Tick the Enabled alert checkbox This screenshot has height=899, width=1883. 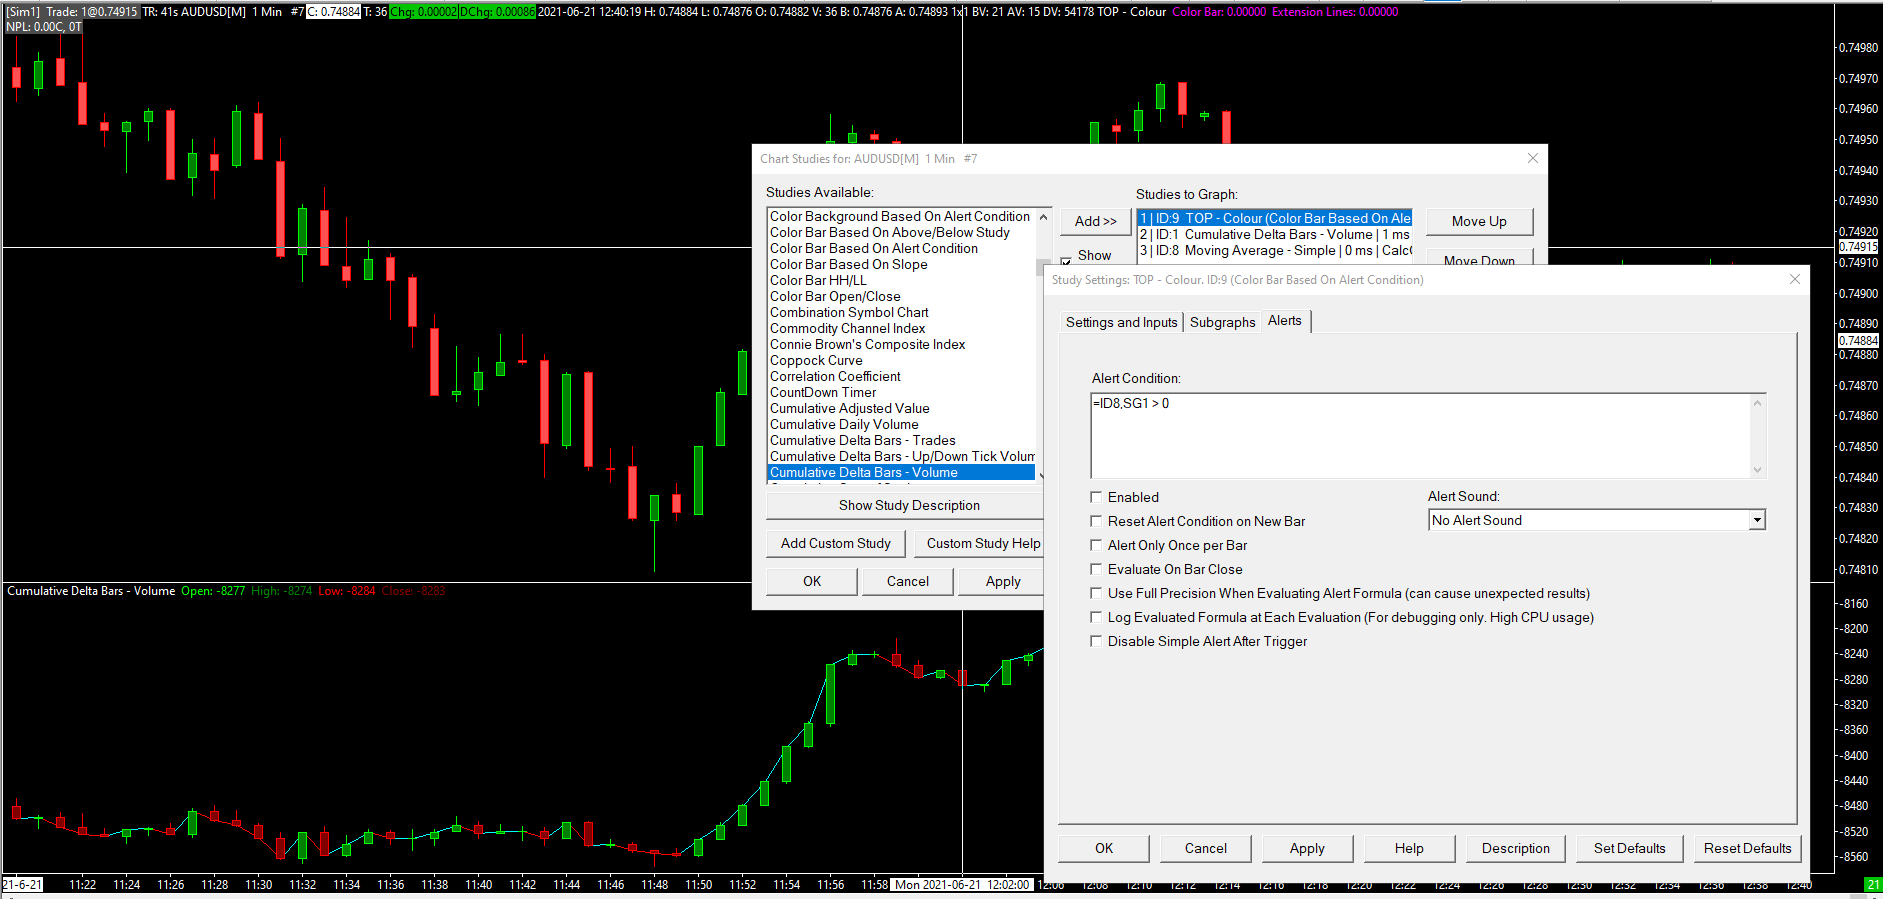pyautogui.click(x=1096, y=497)
